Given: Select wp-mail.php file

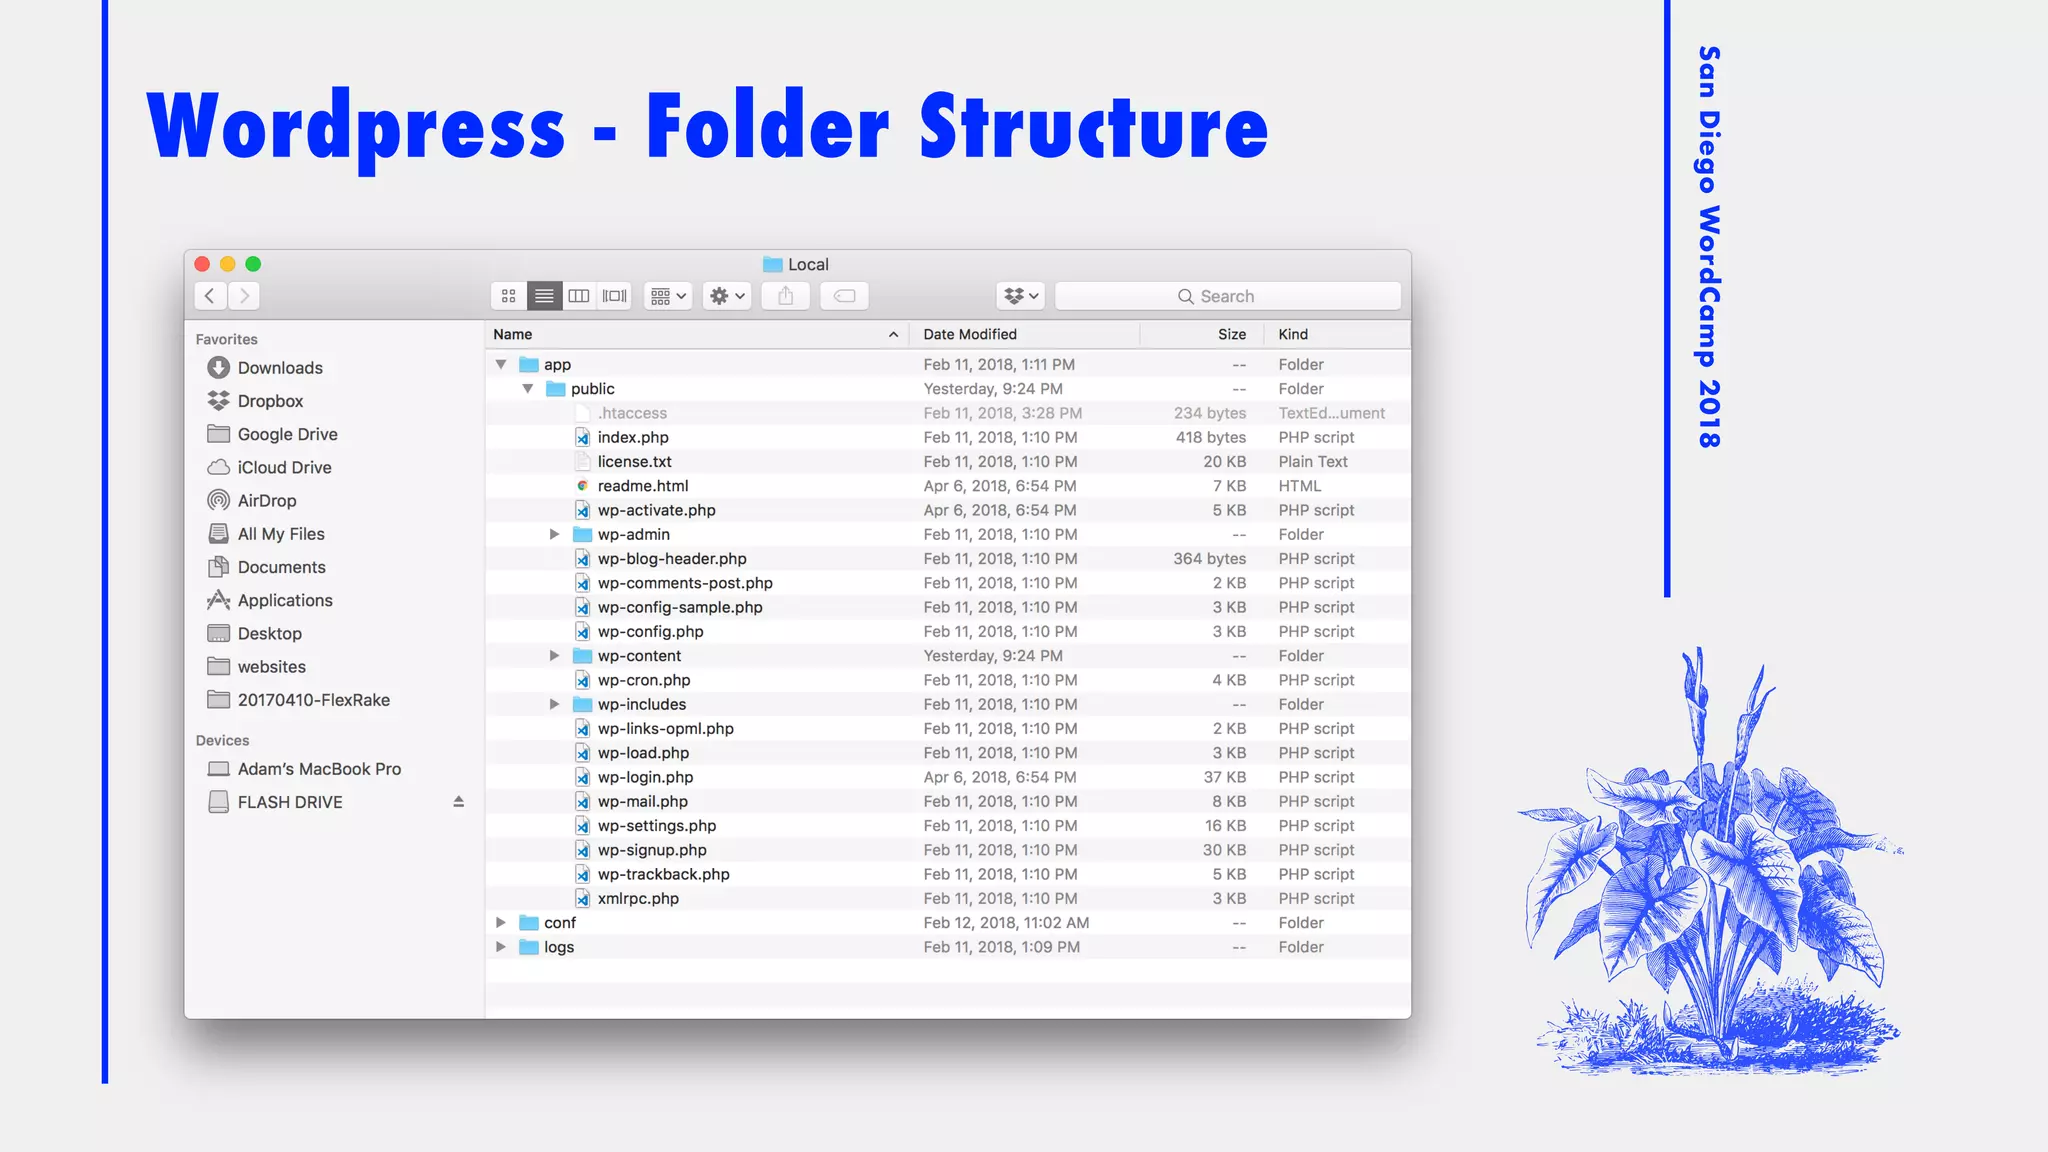Looking at the screenshot, I should (948, 802).
